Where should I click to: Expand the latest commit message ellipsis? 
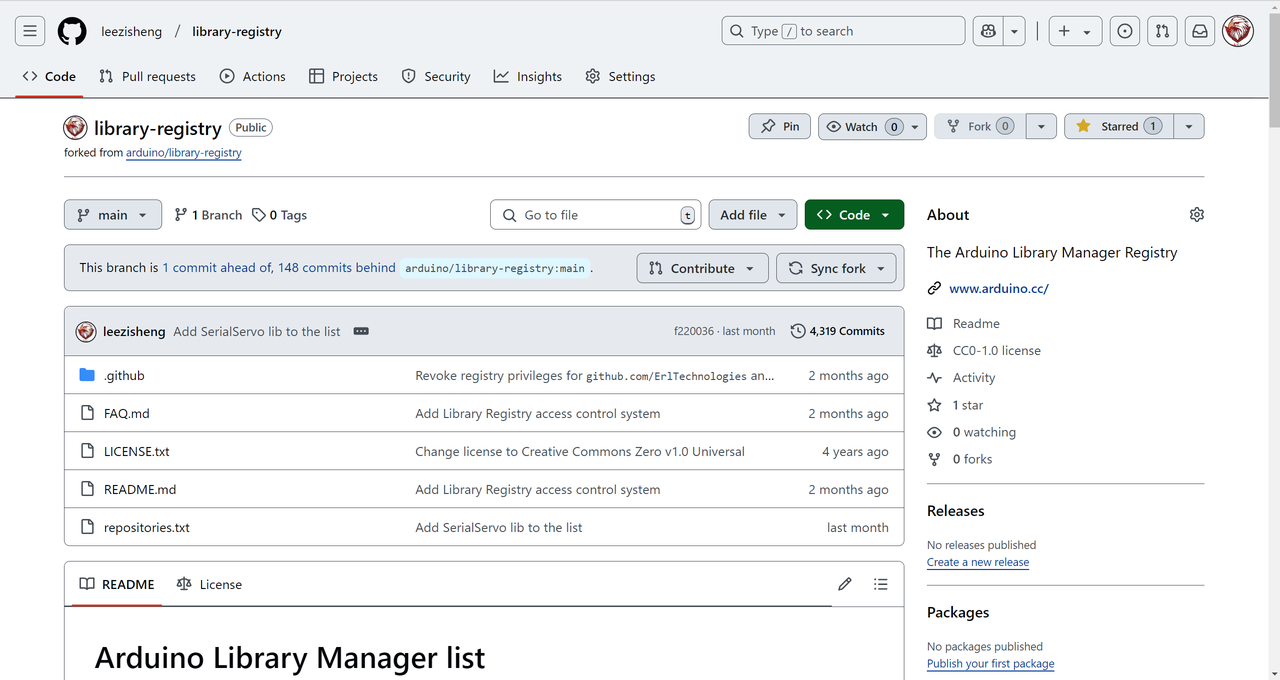[361, 331]
